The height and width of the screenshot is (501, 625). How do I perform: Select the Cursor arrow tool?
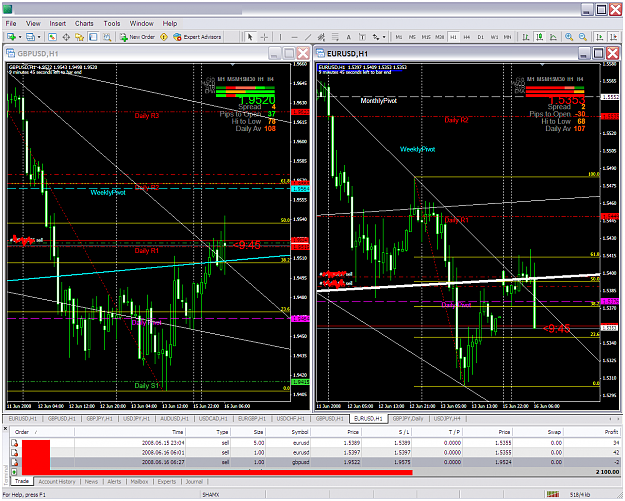tap(250, 37)
